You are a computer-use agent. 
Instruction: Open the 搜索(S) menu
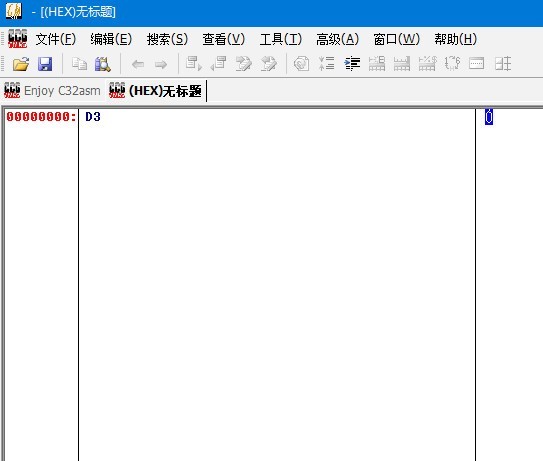[x=167, y=39]
